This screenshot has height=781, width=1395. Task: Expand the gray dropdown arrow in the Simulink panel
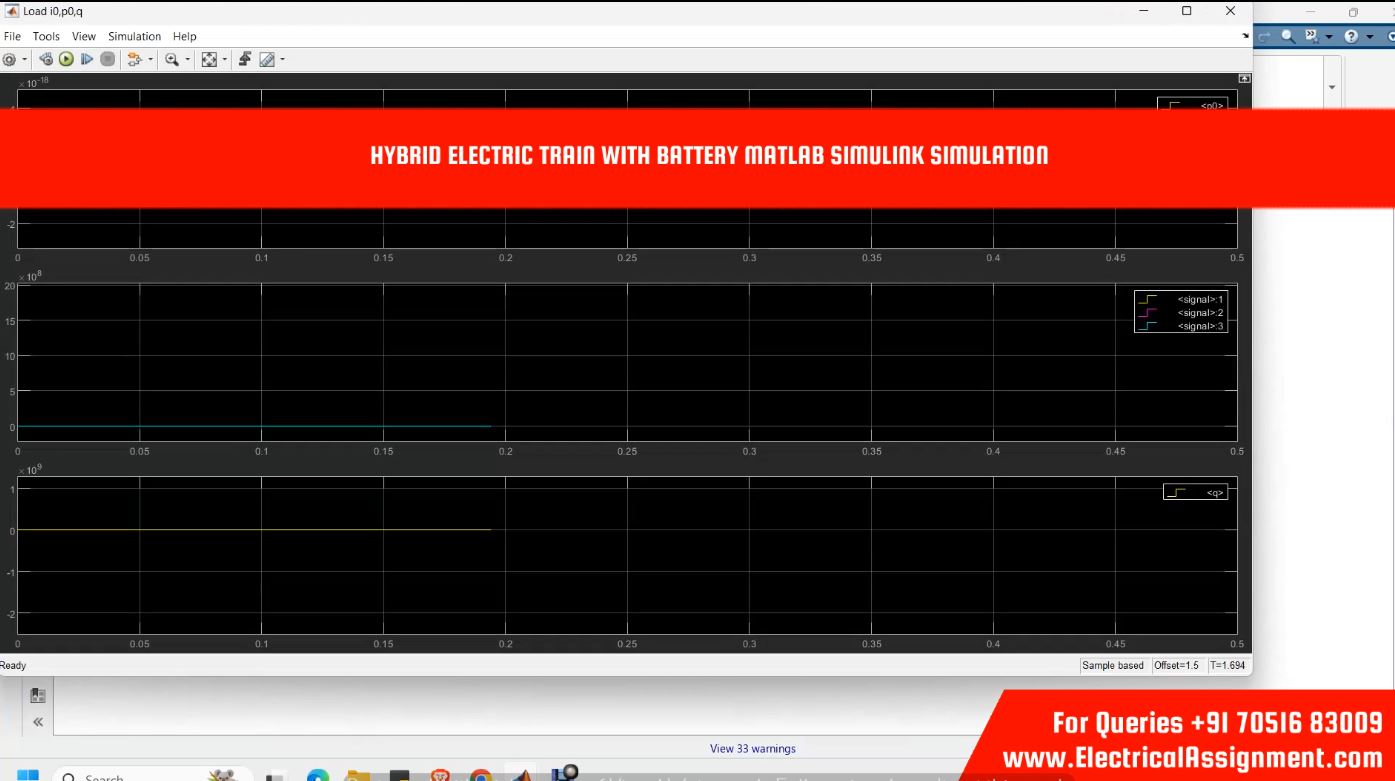pos(1332,88)
